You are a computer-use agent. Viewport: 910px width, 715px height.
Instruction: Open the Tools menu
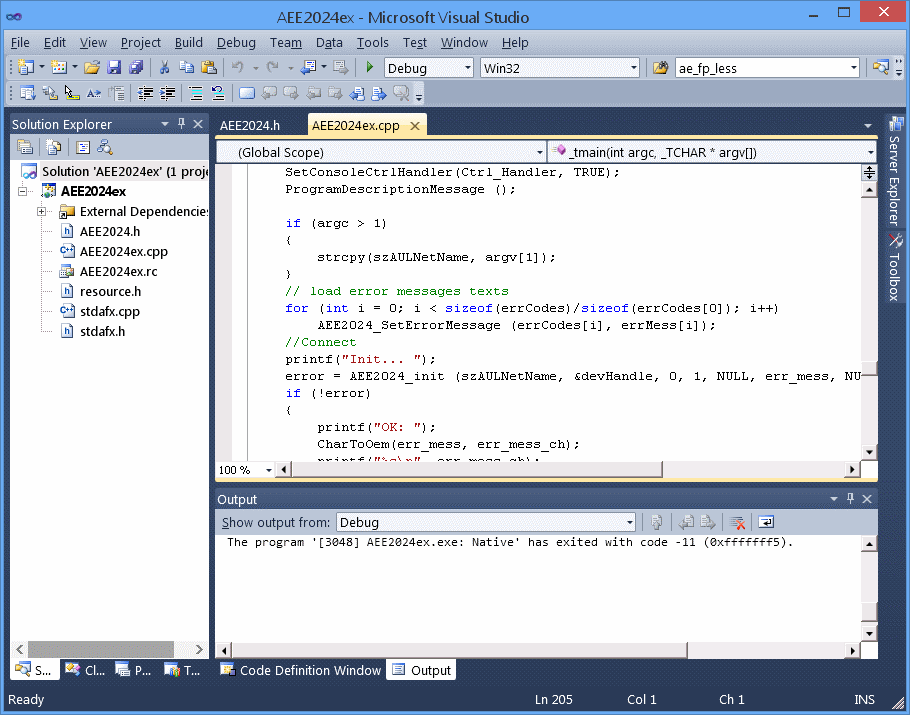pyautogui.click(x=372, y=42)
